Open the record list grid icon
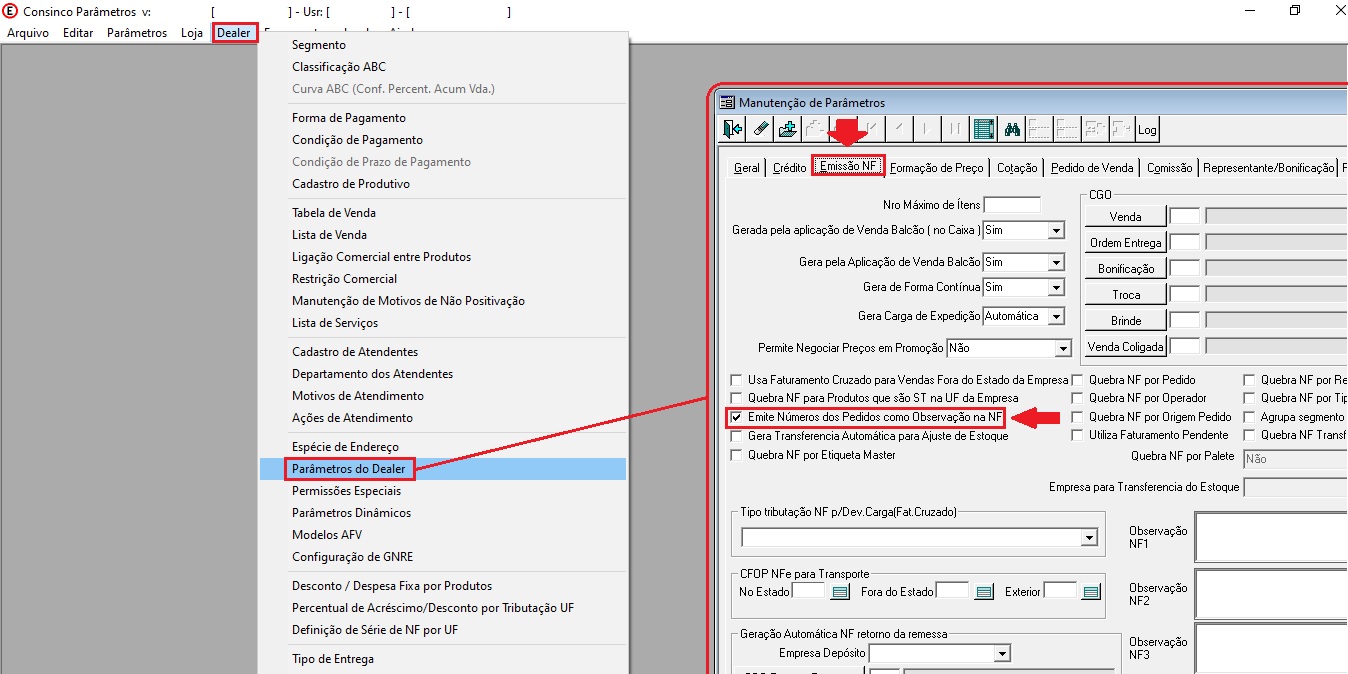Screen dimensions: 1348x674 click(x=984, y=129)
